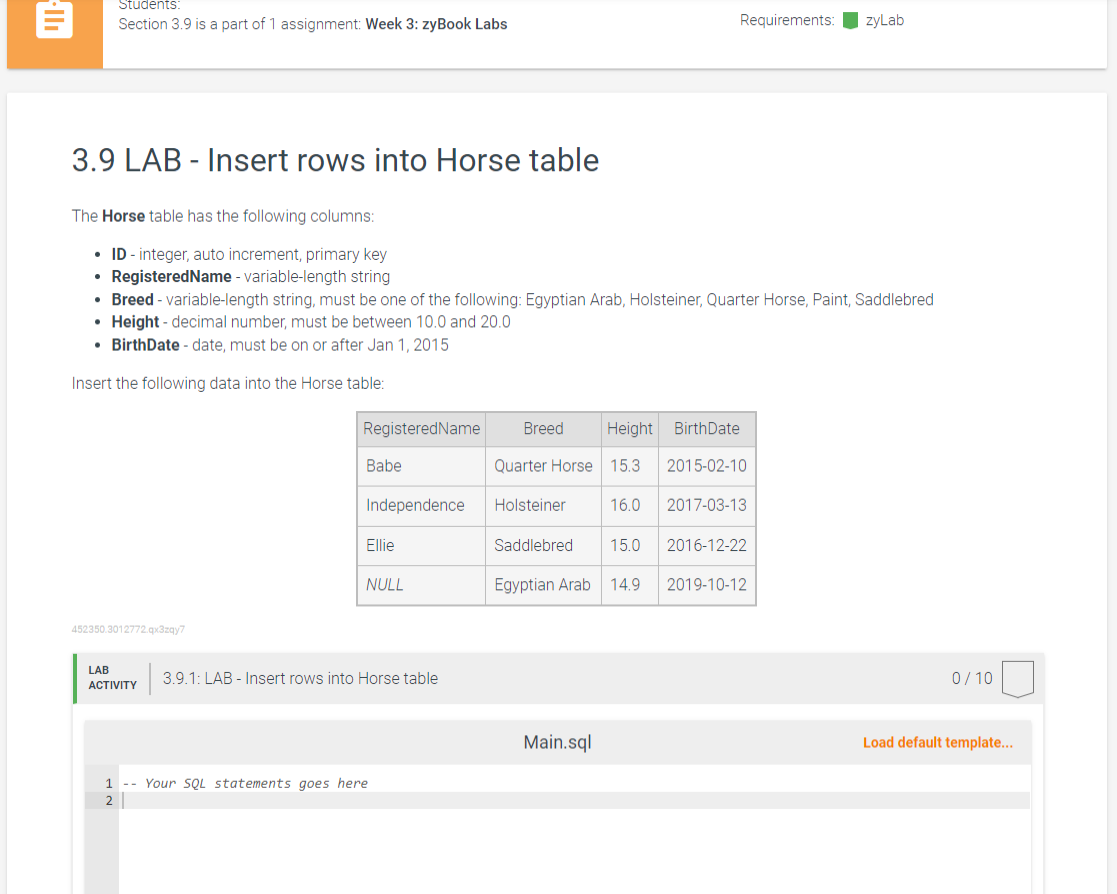This screenshot has width=1117, height=894.
Task: Click line number 2 in the editor
Action: tap(108, 800)
